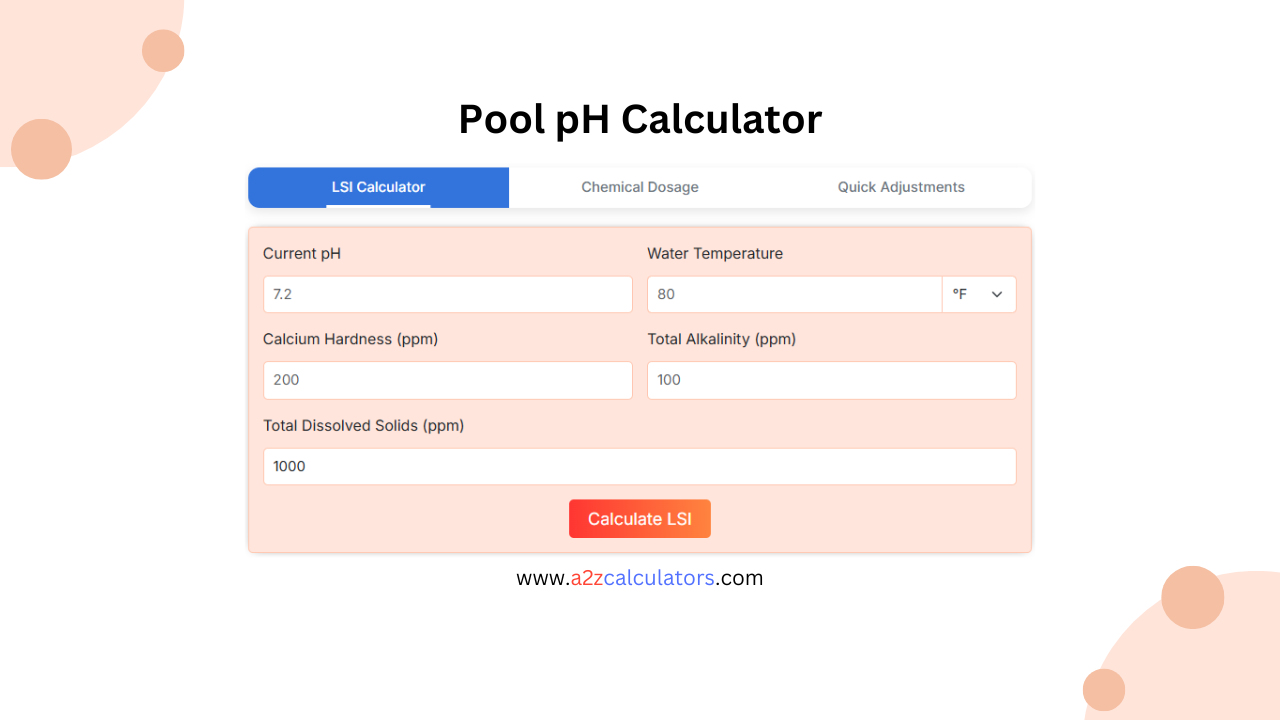Visit the a2zcalculators.com link
This screenshot has width=1280, height=720.
640,578
